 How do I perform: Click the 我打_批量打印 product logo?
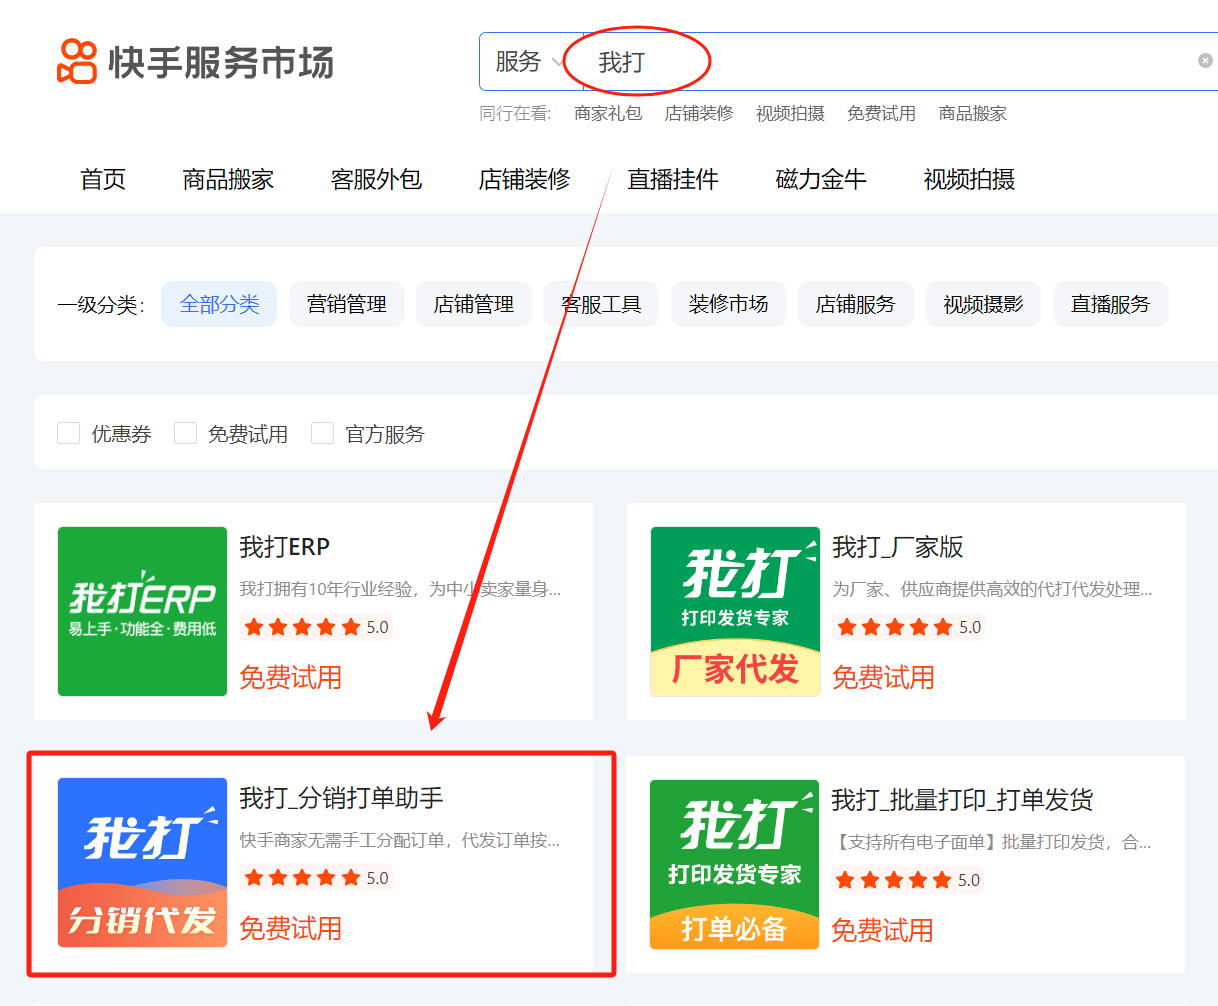735,864
